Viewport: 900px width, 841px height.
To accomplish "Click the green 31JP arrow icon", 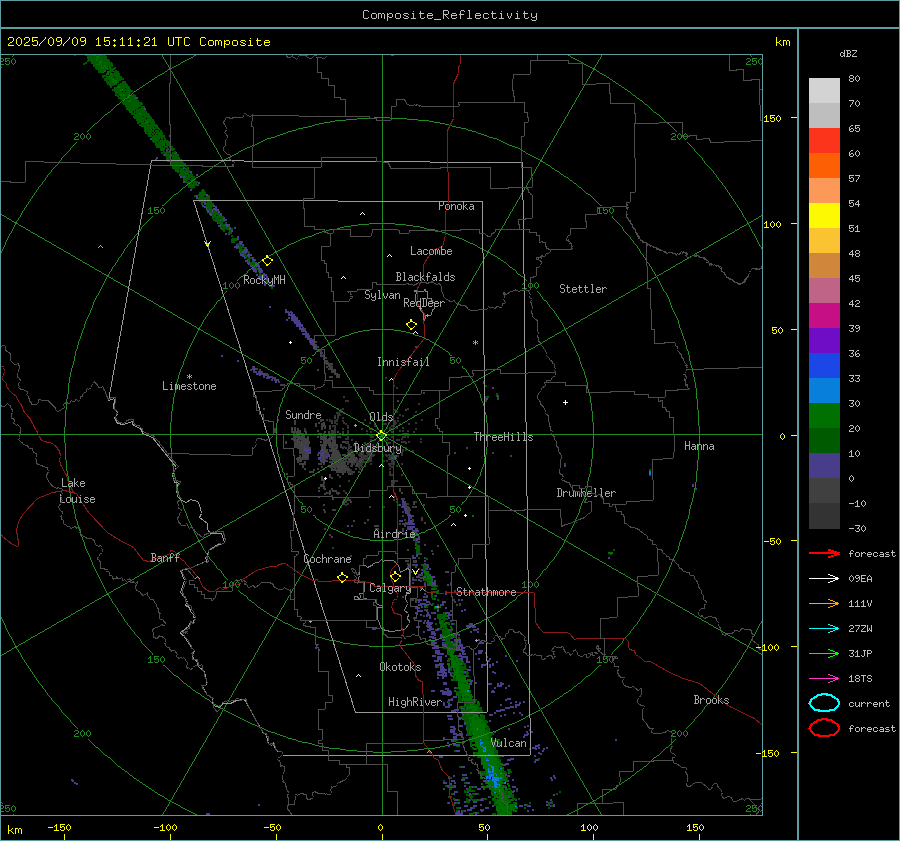I will [x=824, y=653].
